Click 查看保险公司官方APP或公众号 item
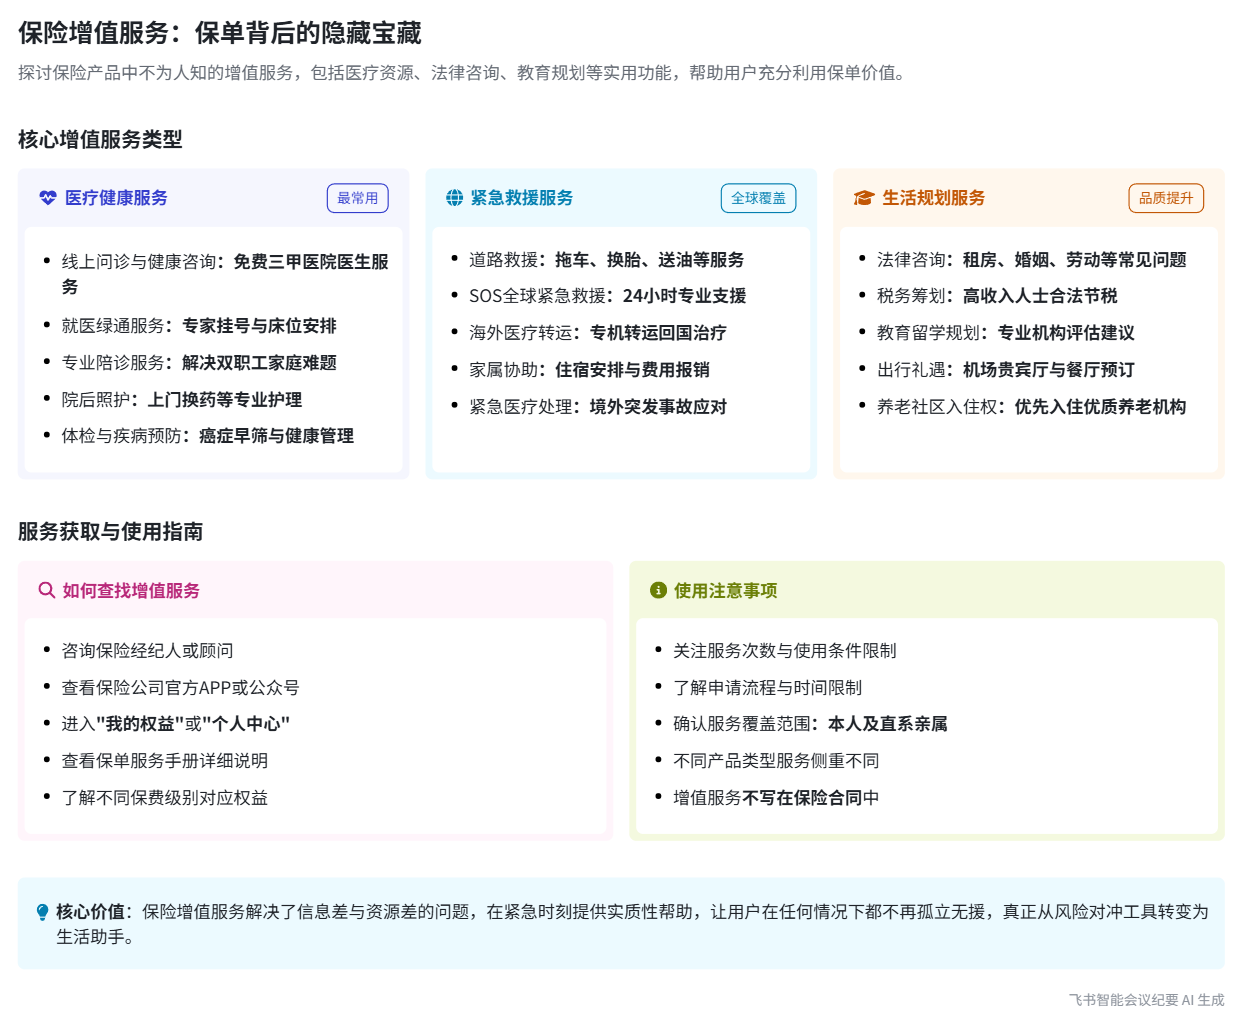 (180, 688)
